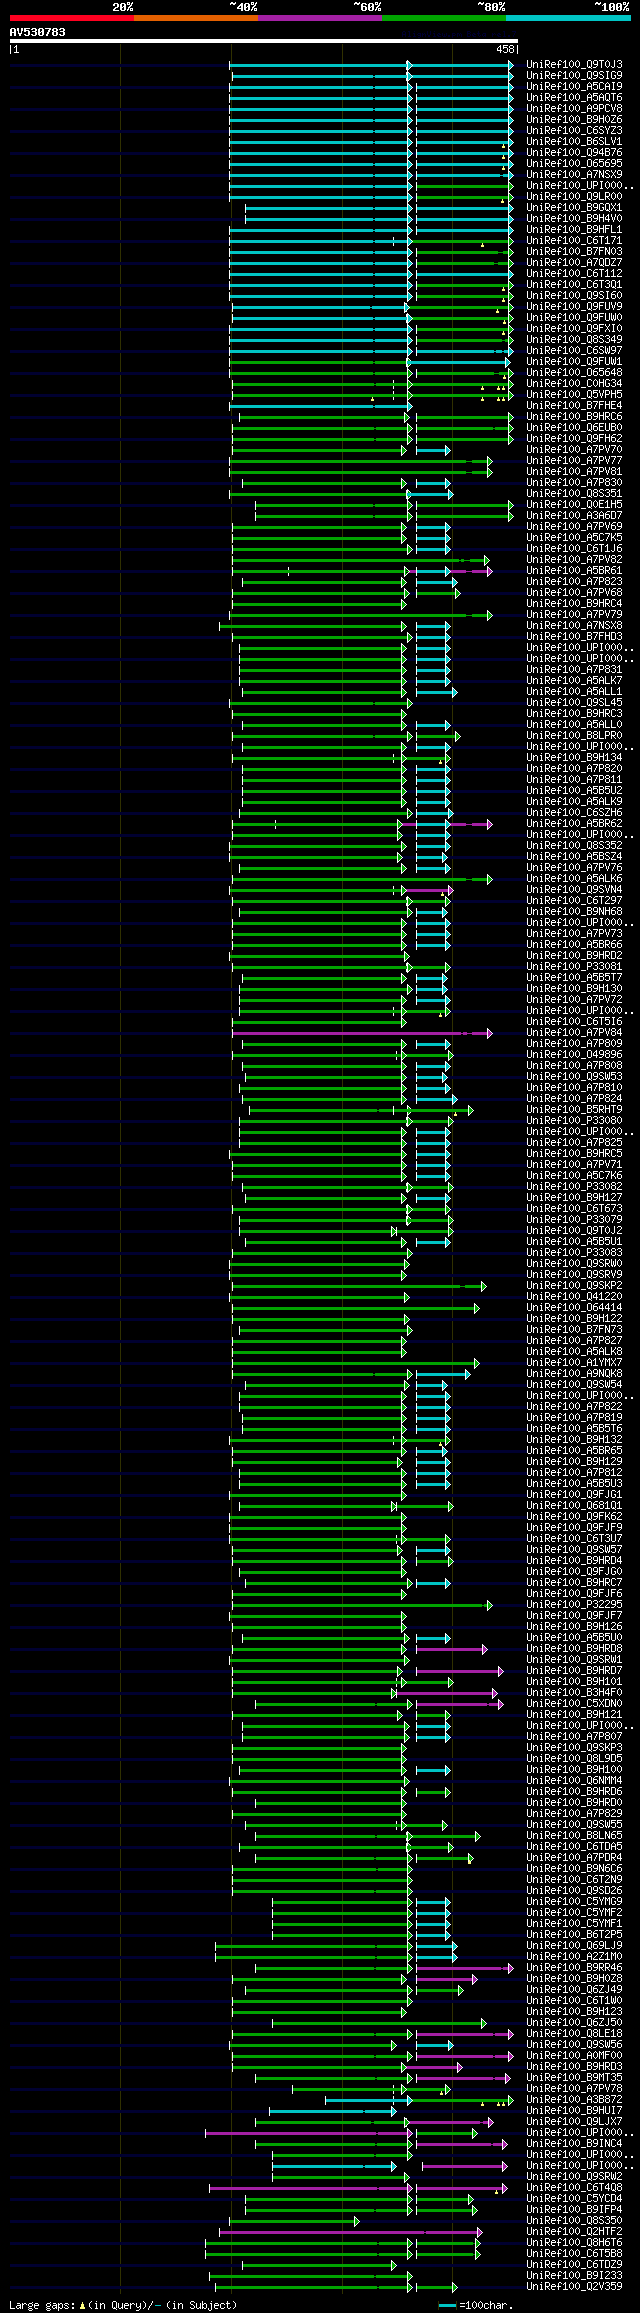This screenshot has width=640, height=2313.
Task: Click the UniRef100_B9HUI7 label
Action: point(574,2110)
